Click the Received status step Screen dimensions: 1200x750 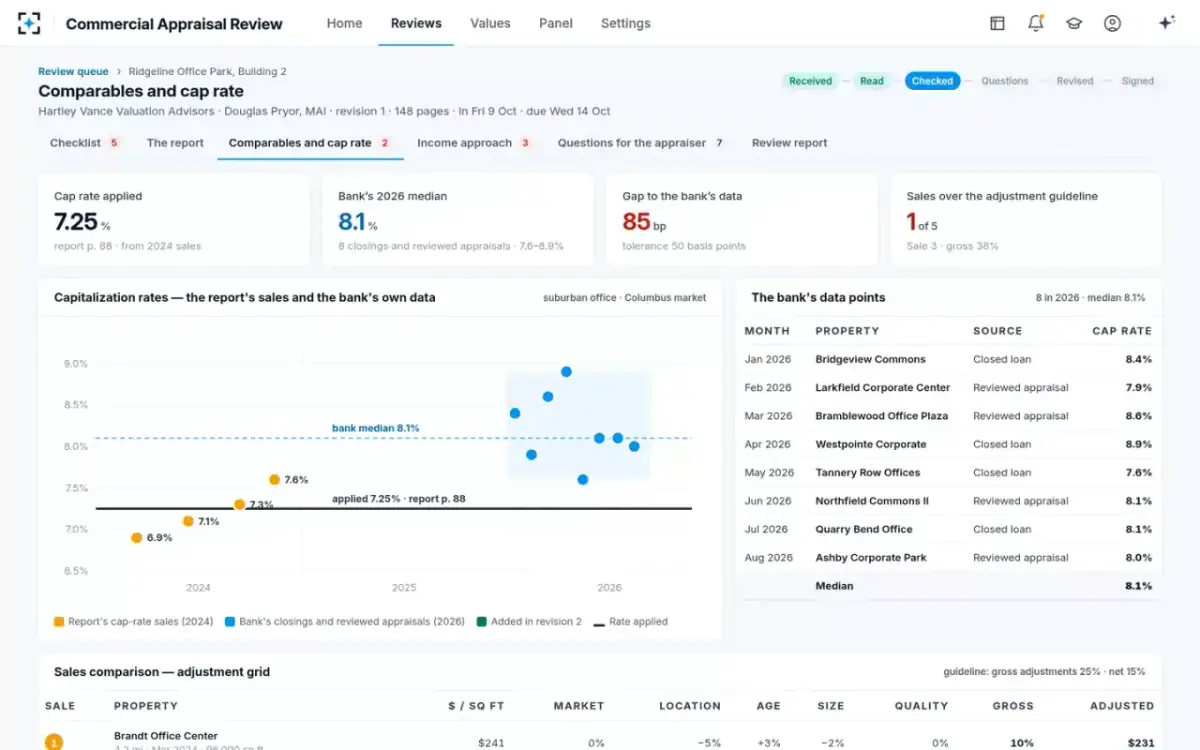point(810,81)
